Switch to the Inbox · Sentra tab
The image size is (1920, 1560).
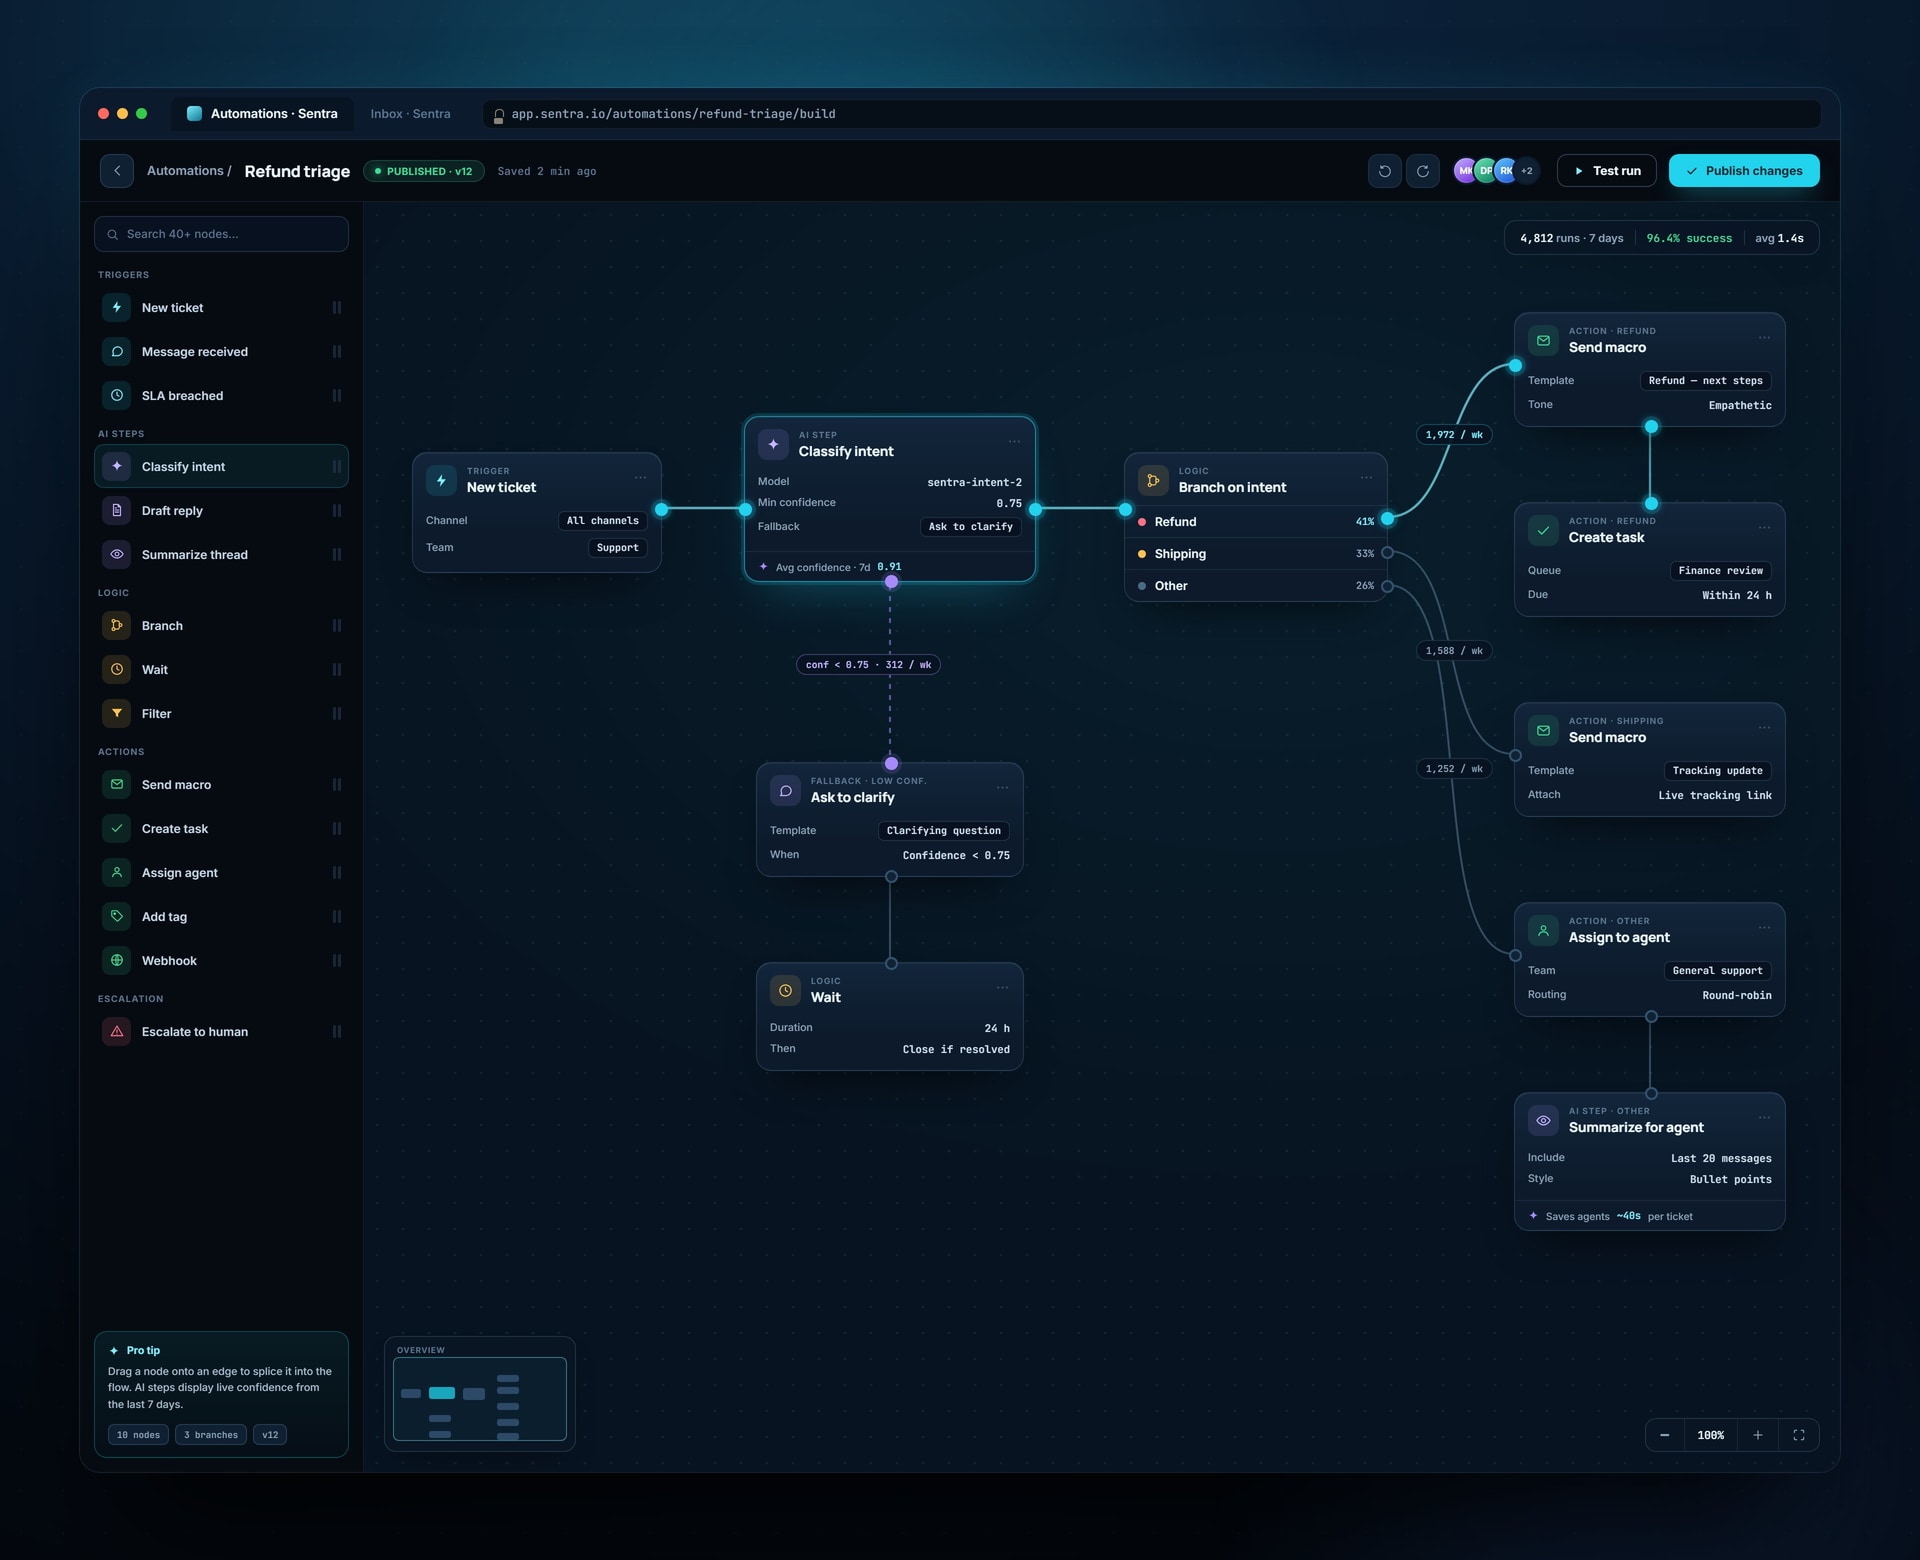[x=410, y=114]
